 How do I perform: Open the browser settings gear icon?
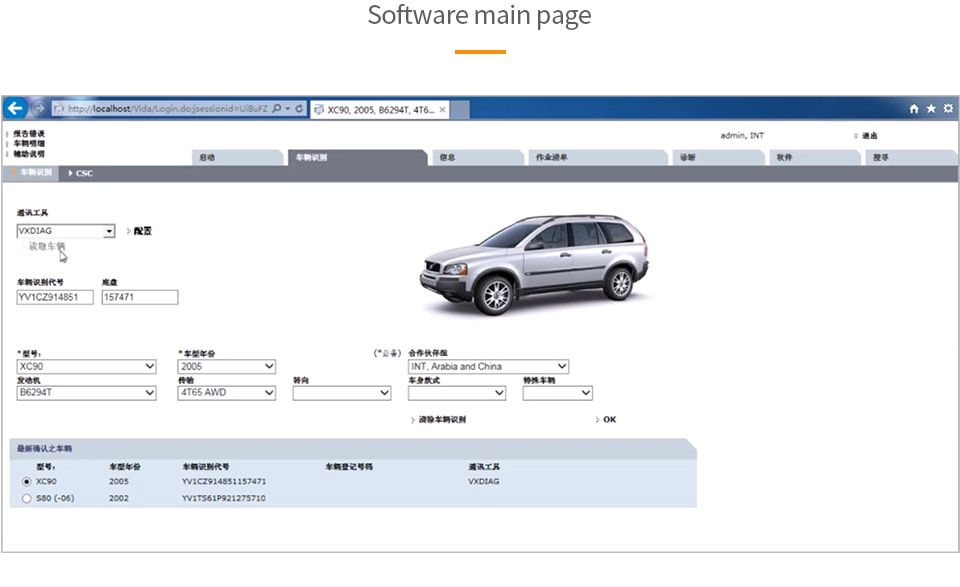(948, 108)
